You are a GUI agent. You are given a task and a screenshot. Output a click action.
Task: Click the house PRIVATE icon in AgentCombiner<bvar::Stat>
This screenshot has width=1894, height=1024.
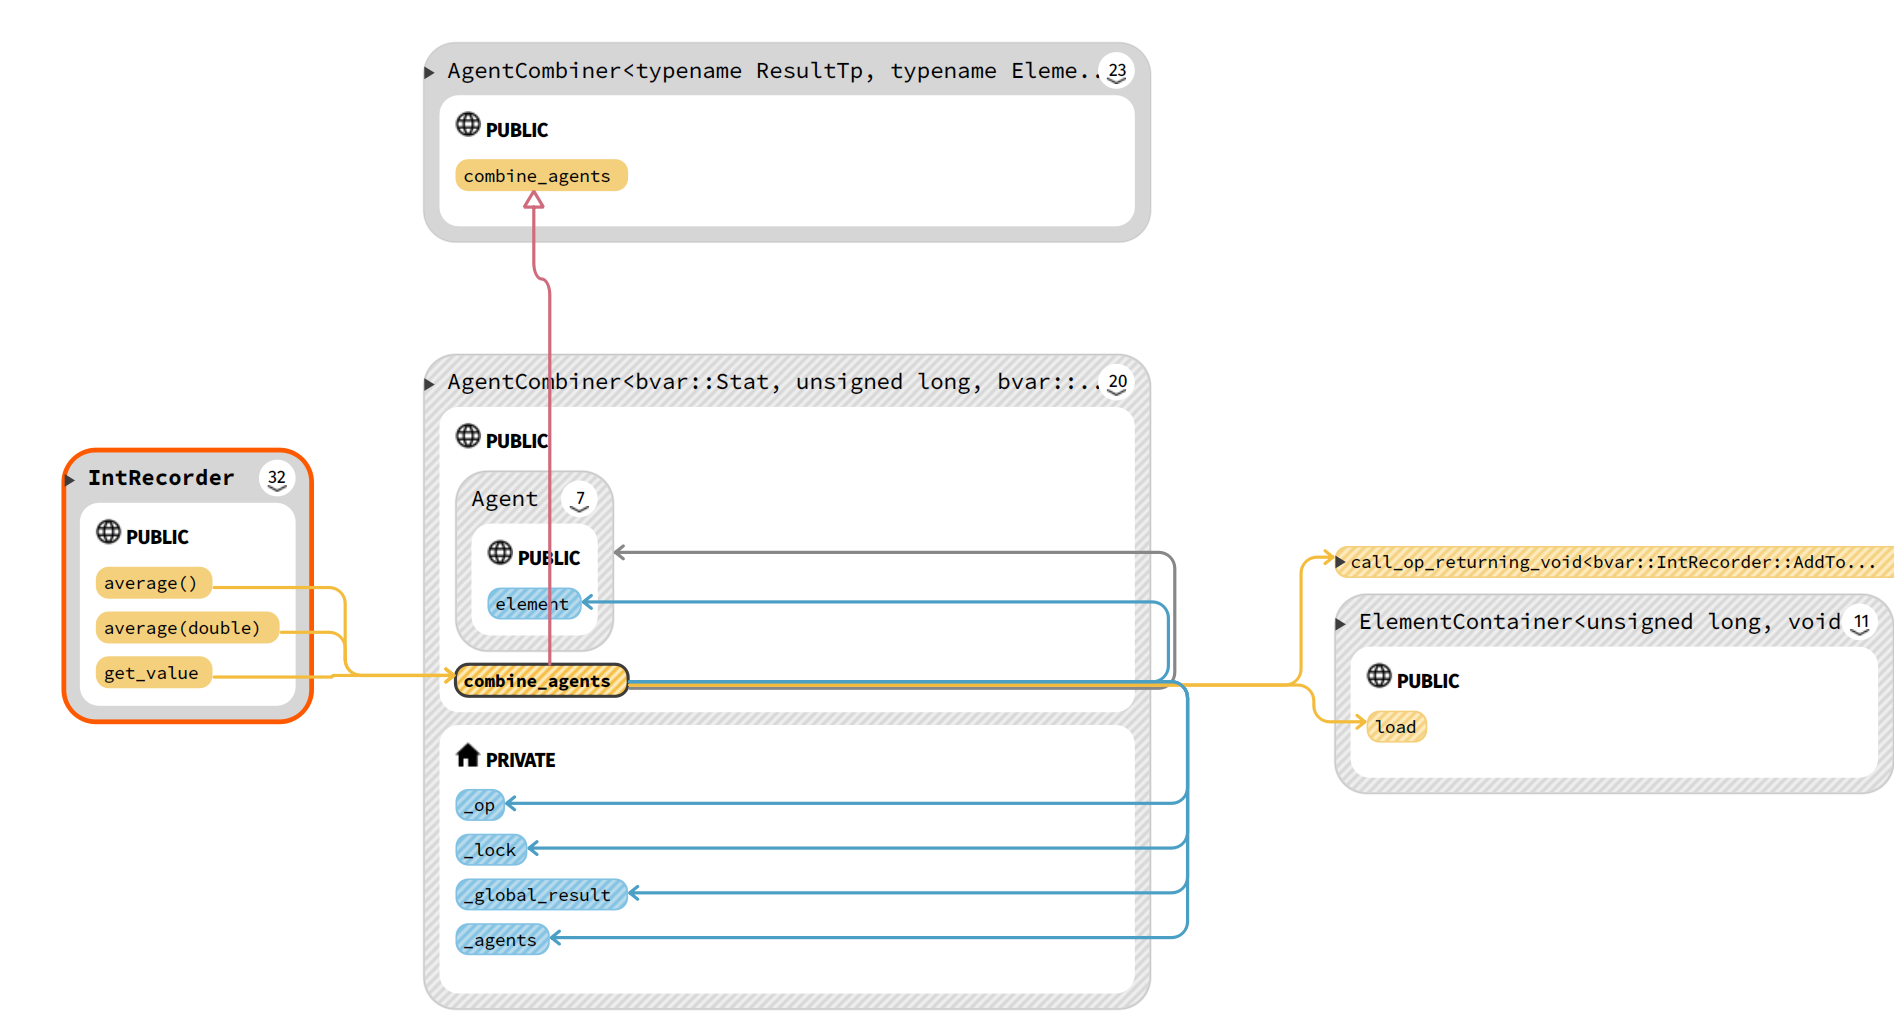468,755
